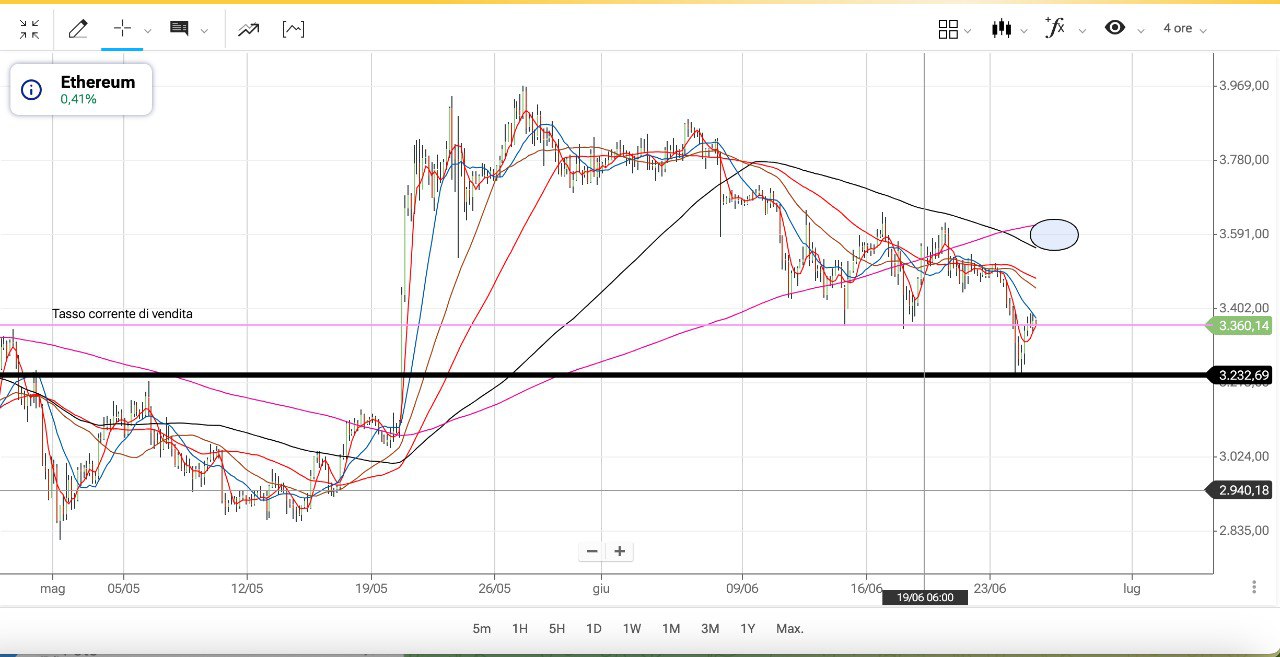The image size is (1280, 657).
Task: Select the 1M time range
Action: point(671,629)
